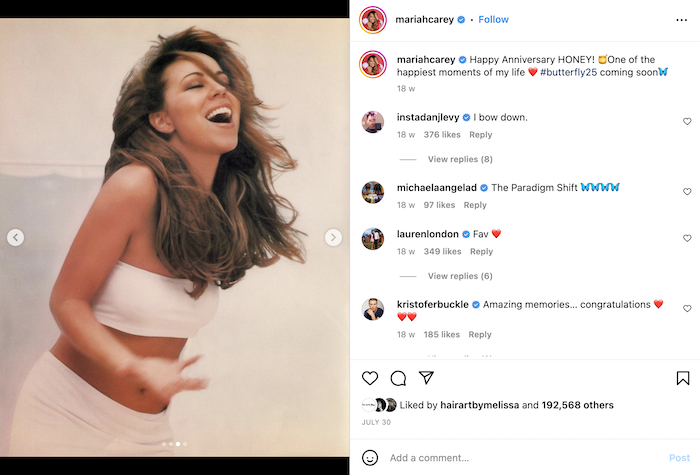Open the emoji picker in the comment box

(x=370, y=458)
